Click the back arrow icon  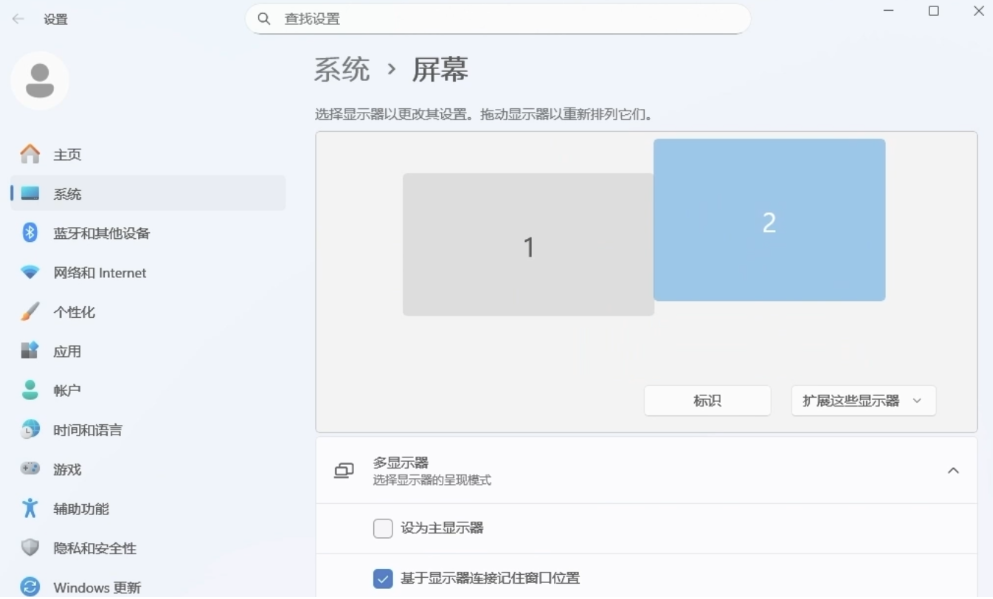[x=18, y=19]
